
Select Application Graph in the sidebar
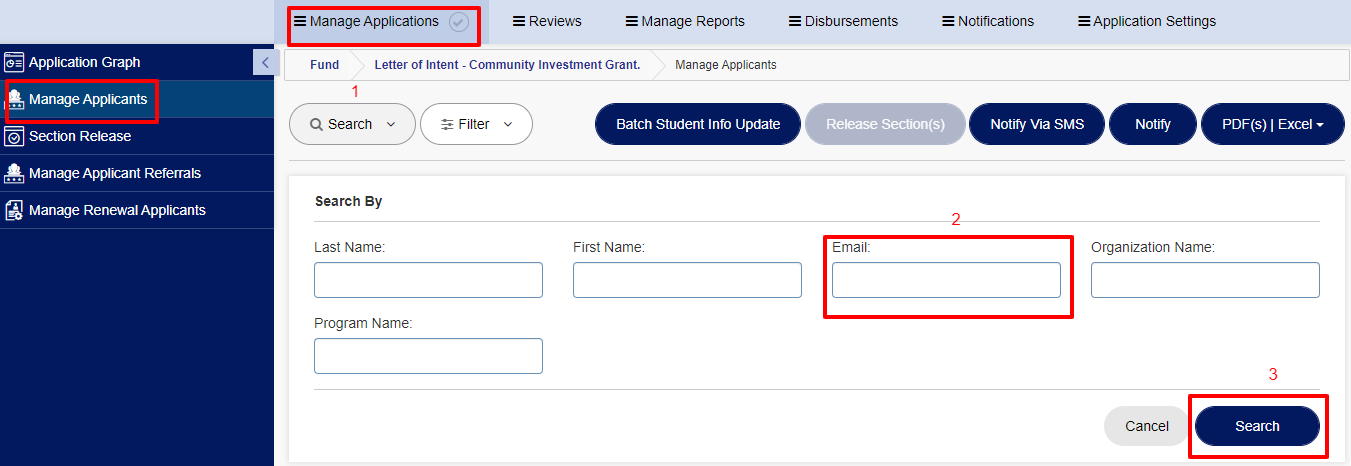(137, 62)
